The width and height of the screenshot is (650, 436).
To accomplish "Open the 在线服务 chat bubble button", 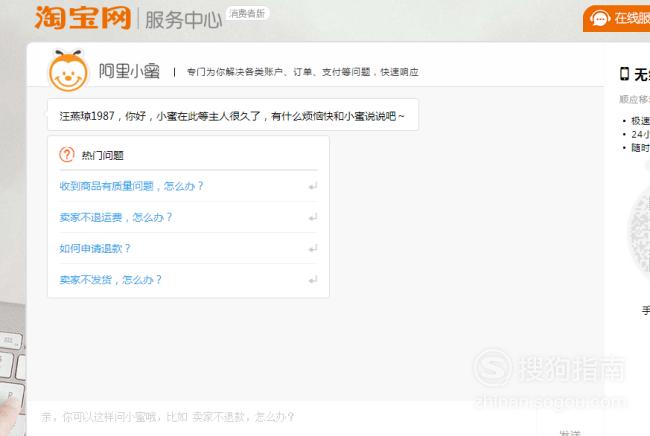I will click(616, 19).
